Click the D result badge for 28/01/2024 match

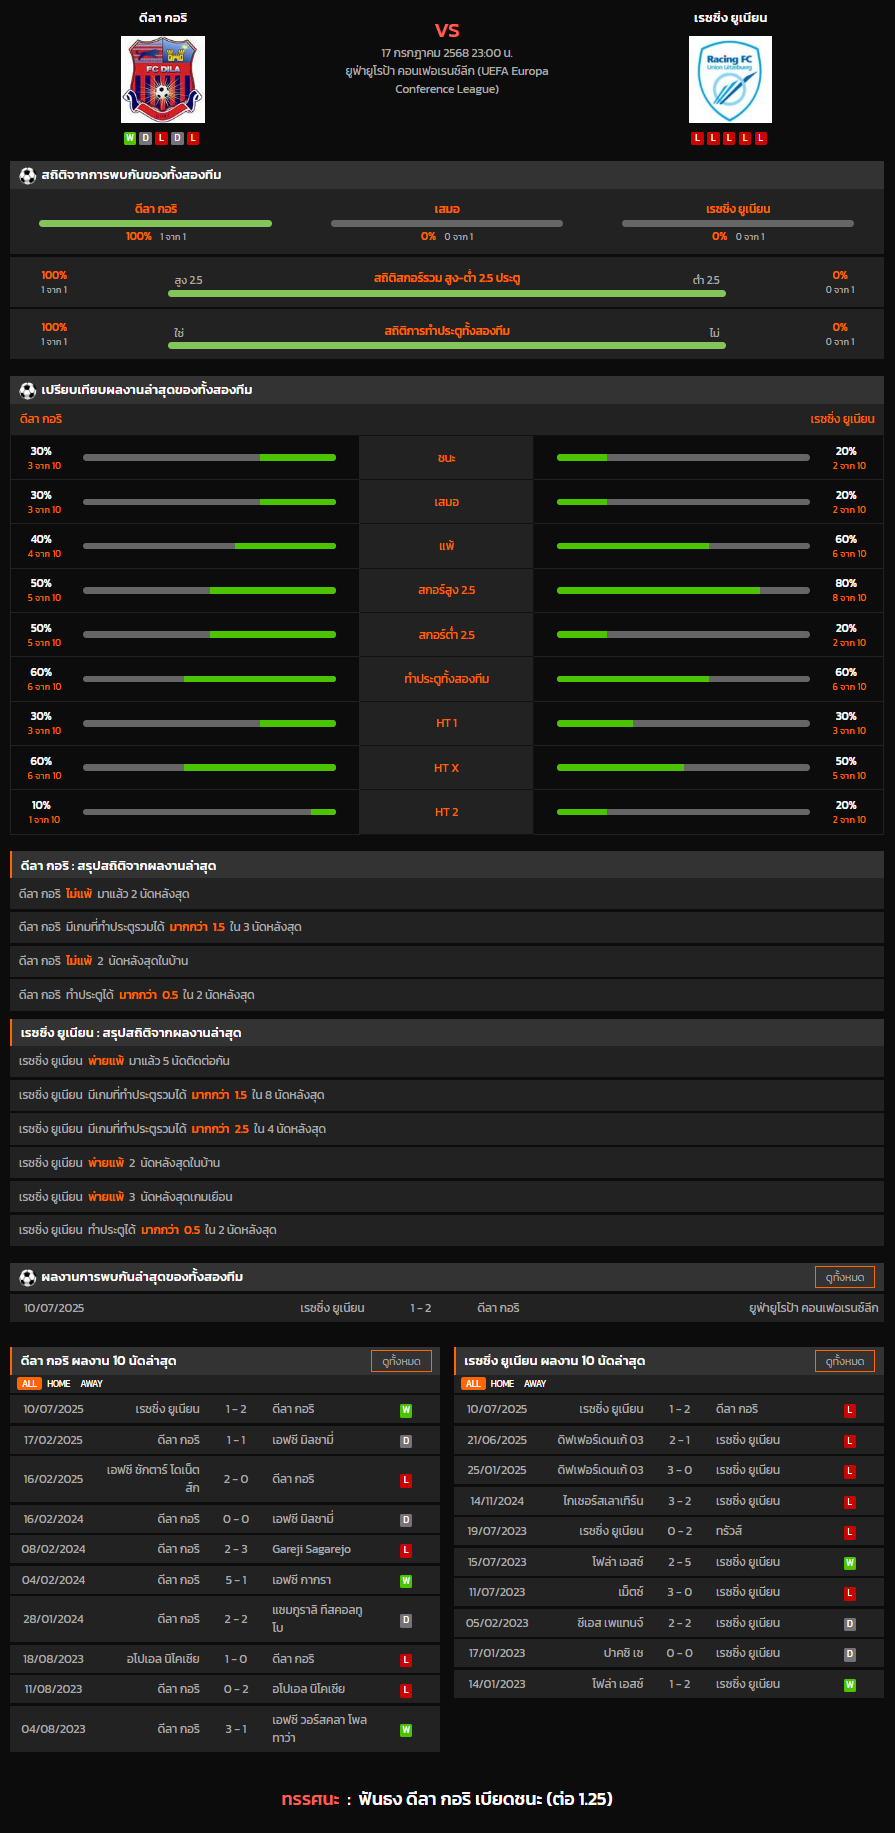coord(406,1620)
